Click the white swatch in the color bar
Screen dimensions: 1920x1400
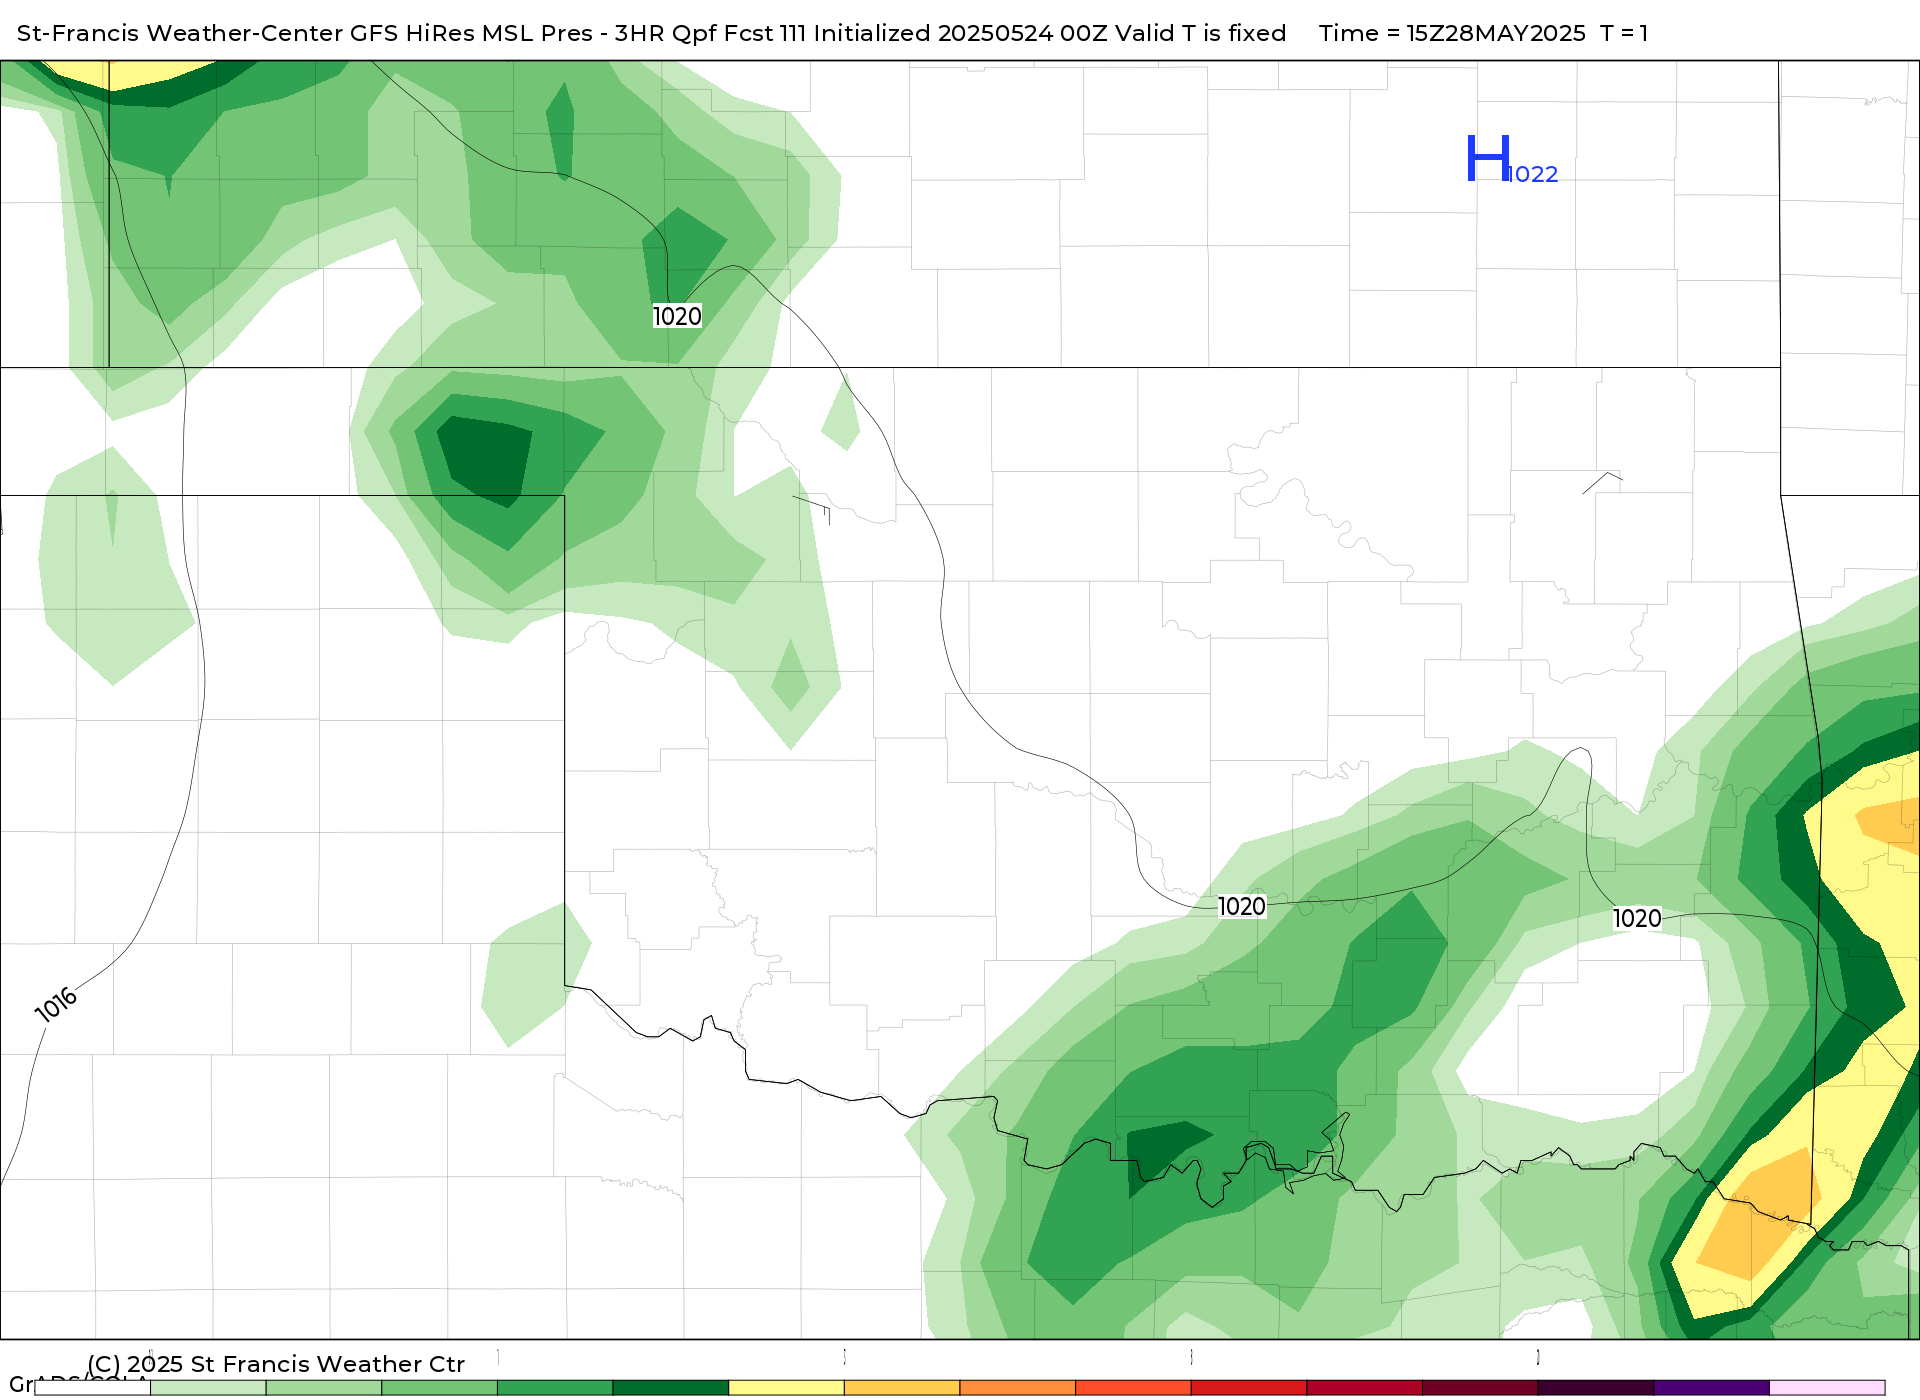pos(92,1388)
